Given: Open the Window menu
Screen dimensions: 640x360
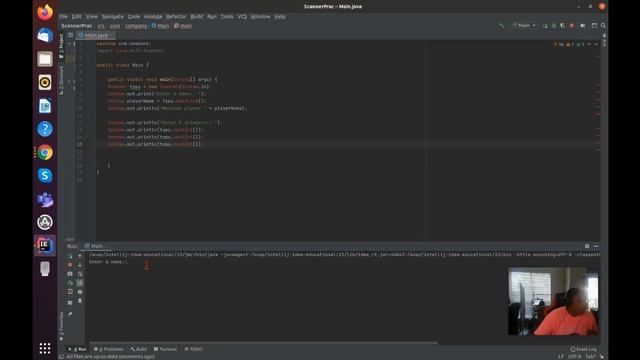Looking at the screenshot, I should (x=260, y=16).
